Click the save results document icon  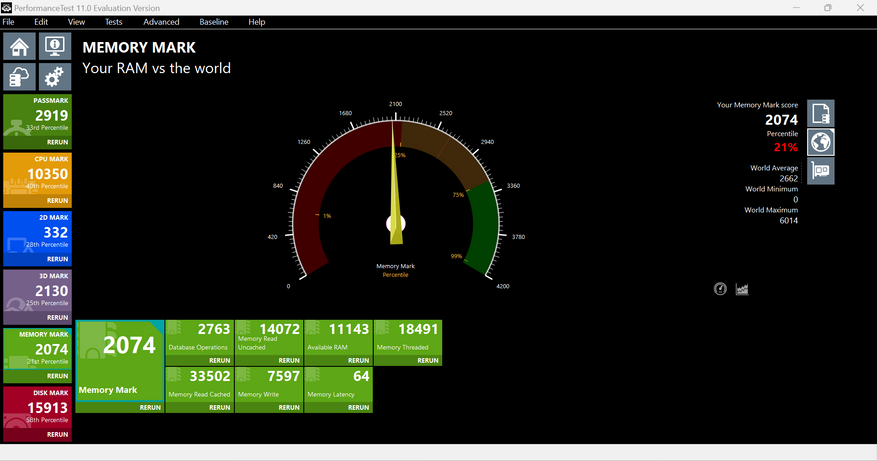click(821, 114)
